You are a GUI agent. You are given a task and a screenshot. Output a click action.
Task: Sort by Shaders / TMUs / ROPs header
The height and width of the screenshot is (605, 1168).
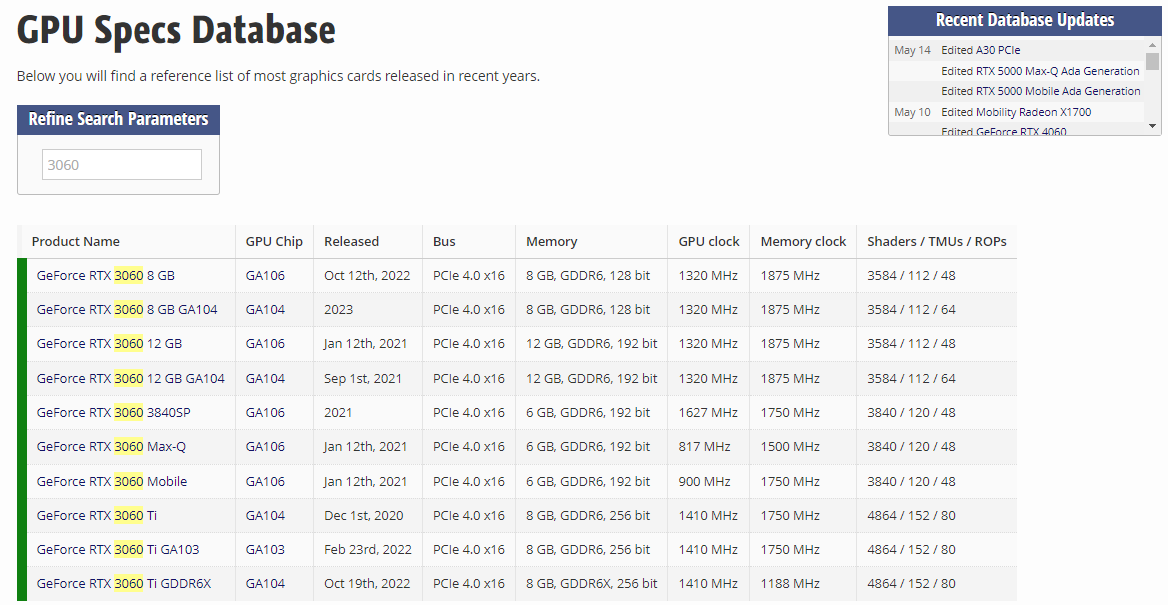936,241
